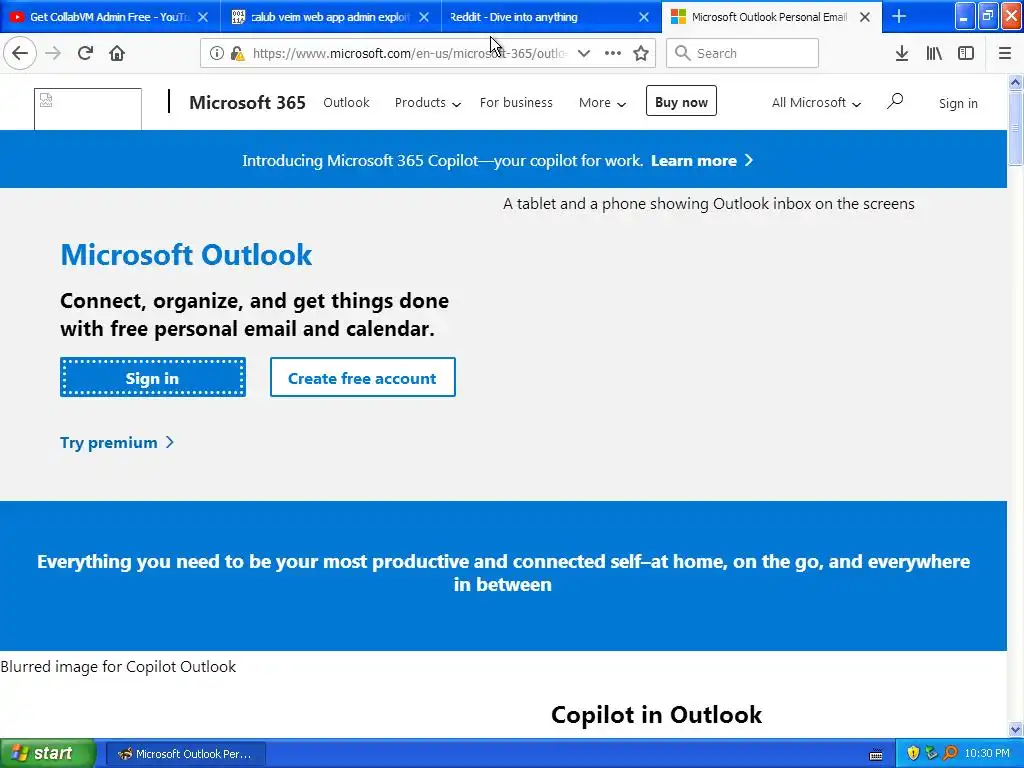Click the padlock warning icon in address bar
Viewport: 1024px width, 768px height.
pyautogui.click(x=238, y=53)
